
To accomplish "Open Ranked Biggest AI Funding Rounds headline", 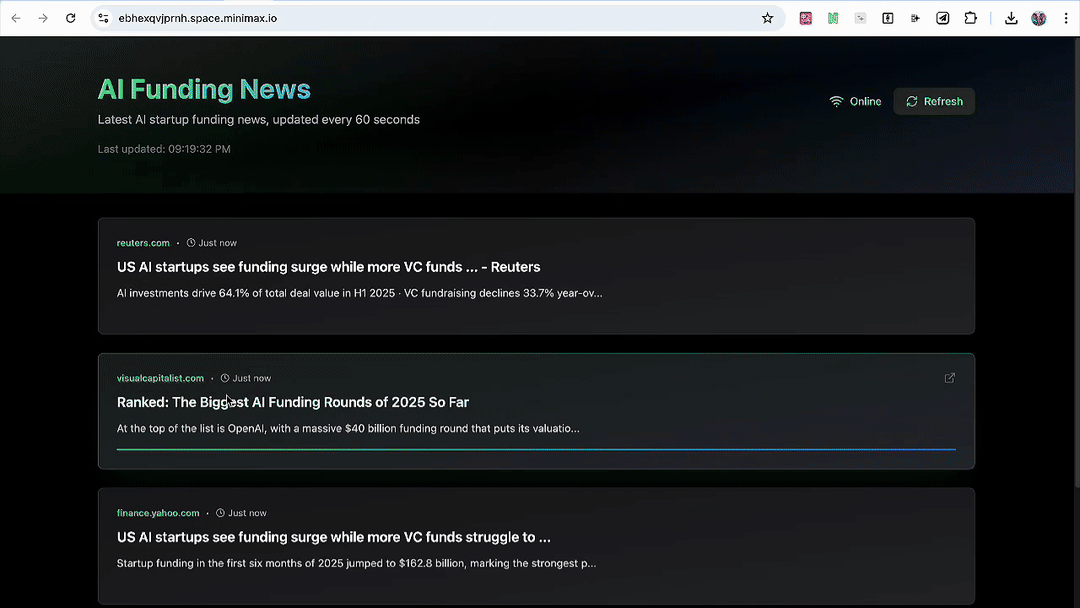I will tap(293, 402).
